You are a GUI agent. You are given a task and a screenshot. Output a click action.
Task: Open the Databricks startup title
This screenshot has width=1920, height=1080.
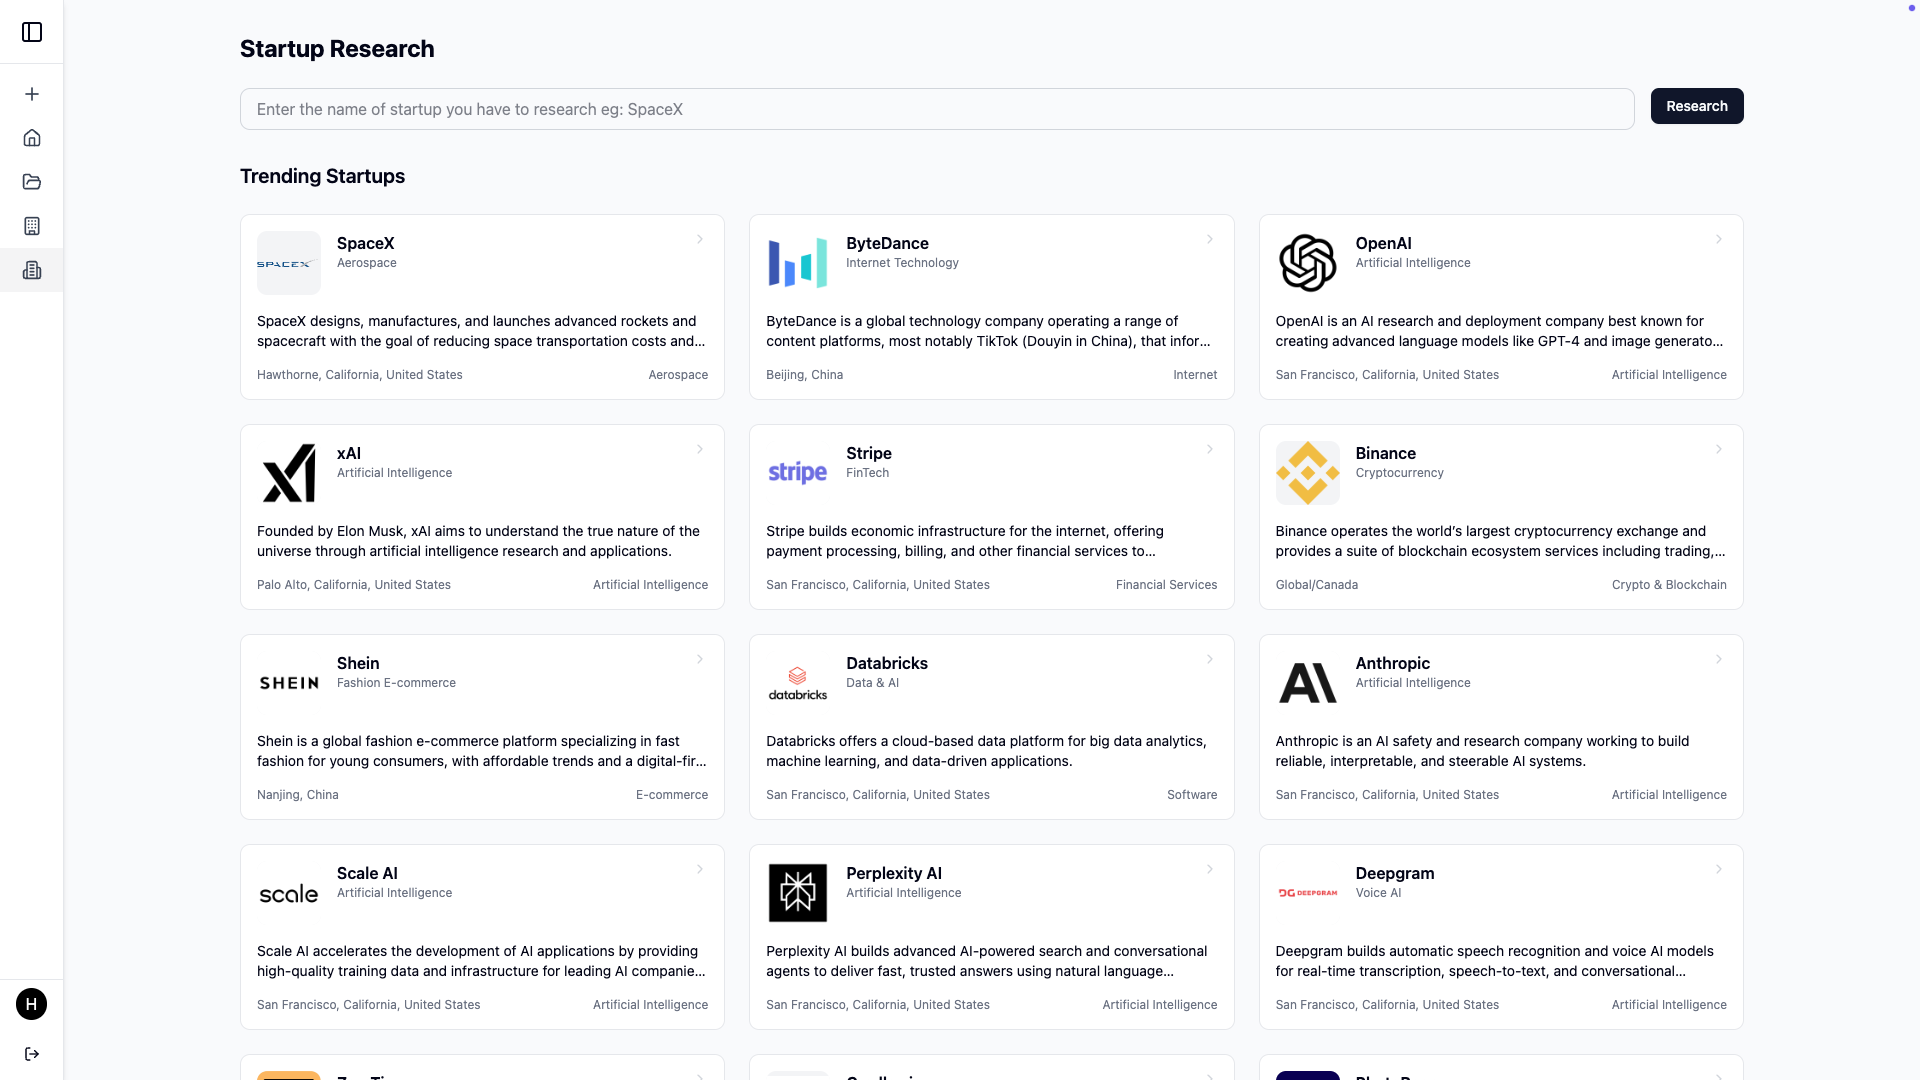tap(886, 663)
